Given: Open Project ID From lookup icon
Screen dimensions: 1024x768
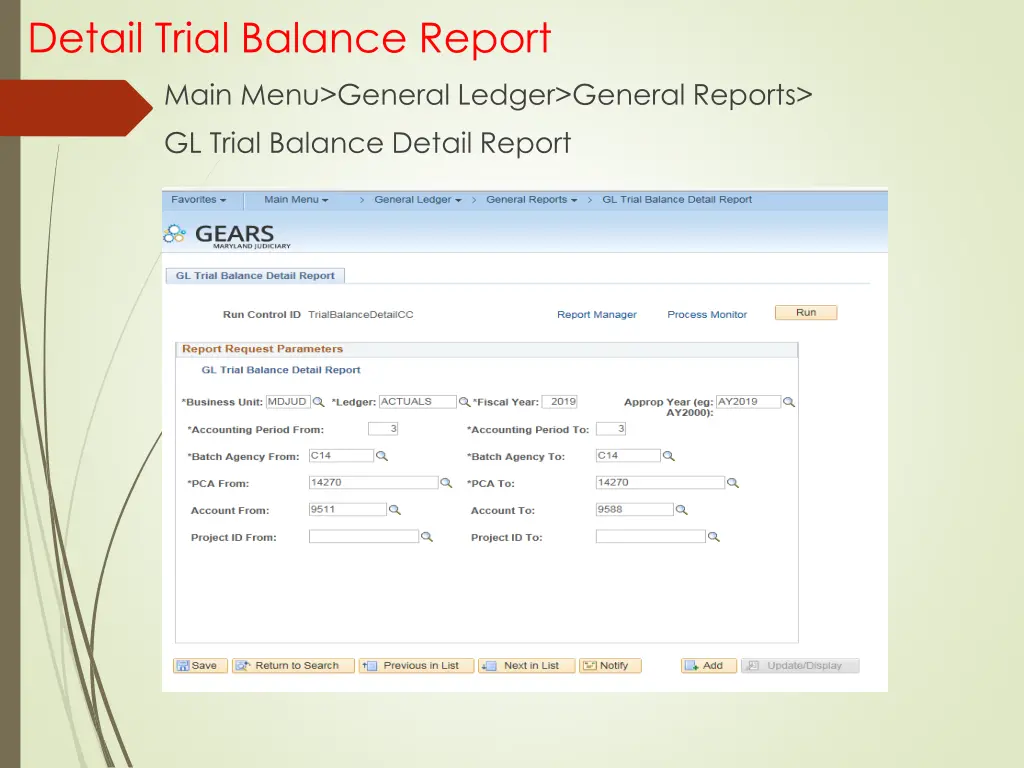Looking at the screenshot, I should tap(426, 536).
